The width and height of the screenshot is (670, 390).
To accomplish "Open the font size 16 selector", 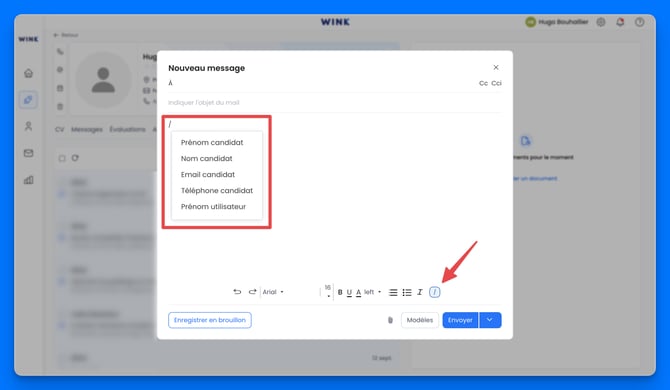I will point(328,291).
